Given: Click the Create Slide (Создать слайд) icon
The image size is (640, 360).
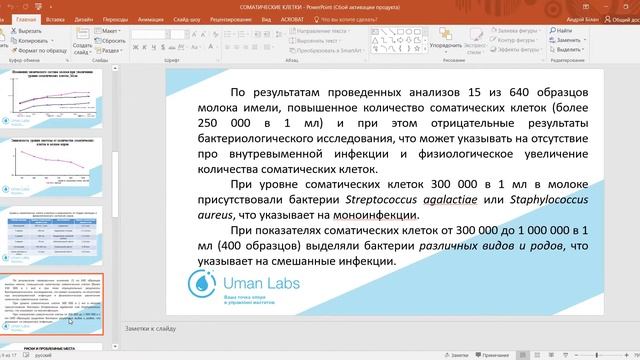Looking at the screenshot, I should tap(82, 34).
